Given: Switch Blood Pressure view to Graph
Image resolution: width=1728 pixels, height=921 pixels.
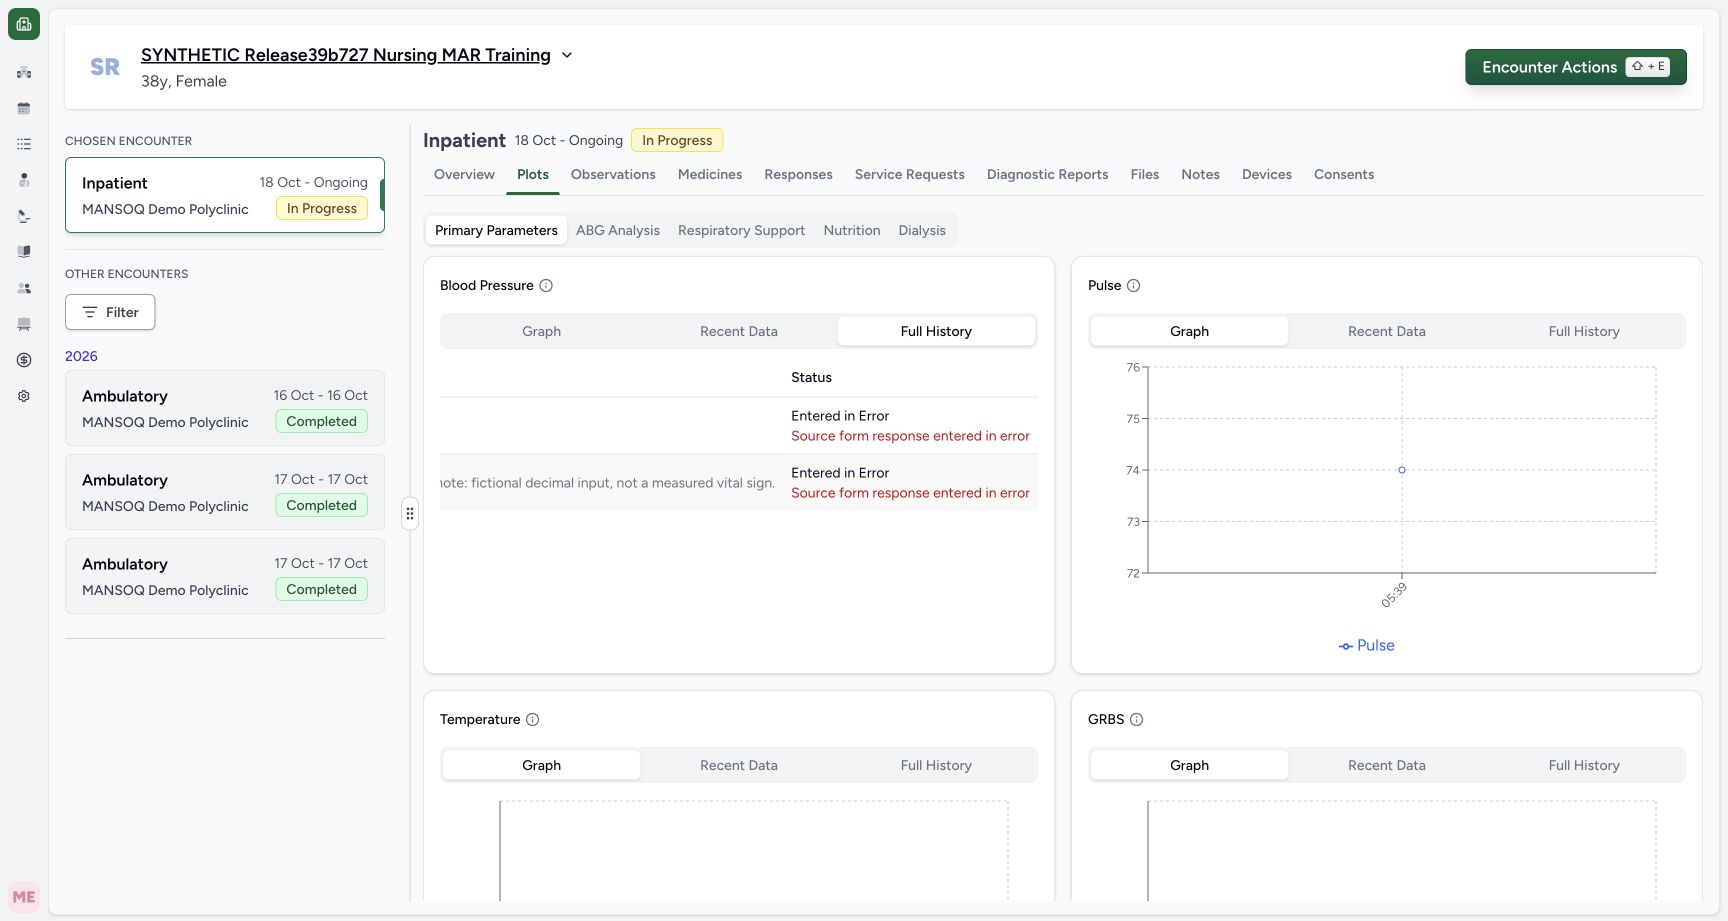Looking at the screenshot, I should coord(541,331).
